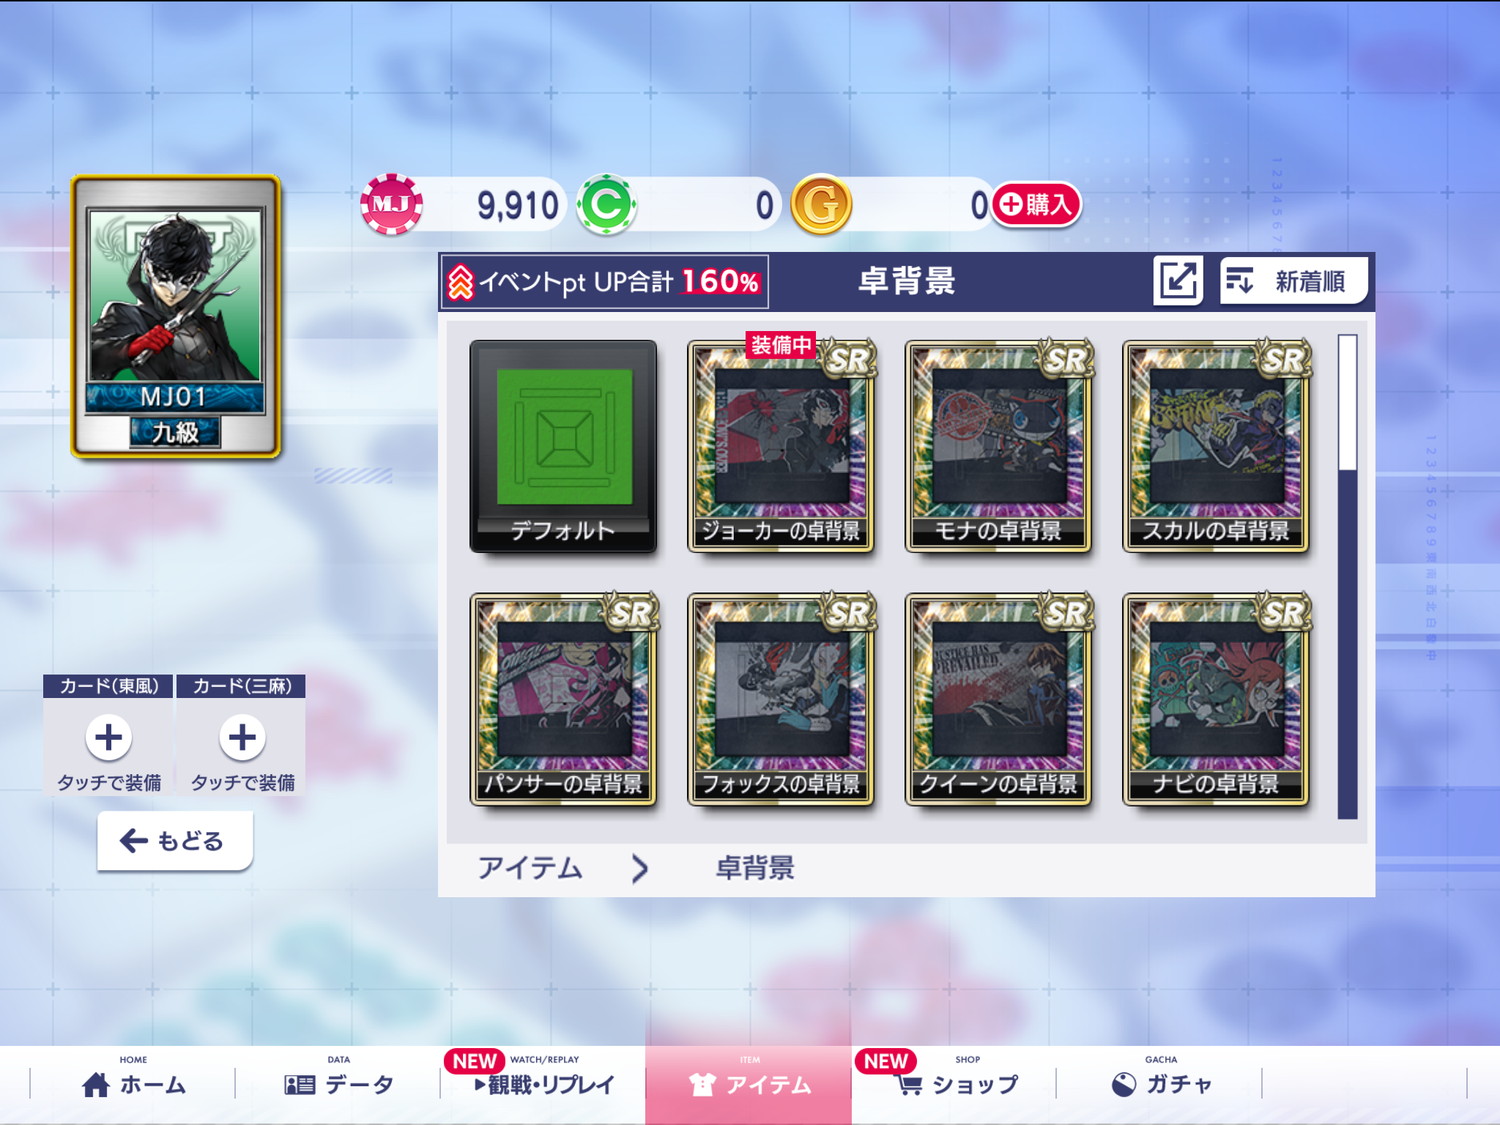Tap the plus icon under カード(東風)

tap(108, 738)
